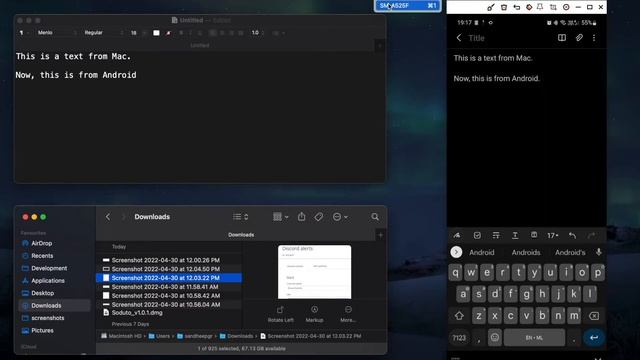Select the handwriting pen tool in notes toolbar
Image resolution: width=640 pixels, height=360 pixels.
457,235
